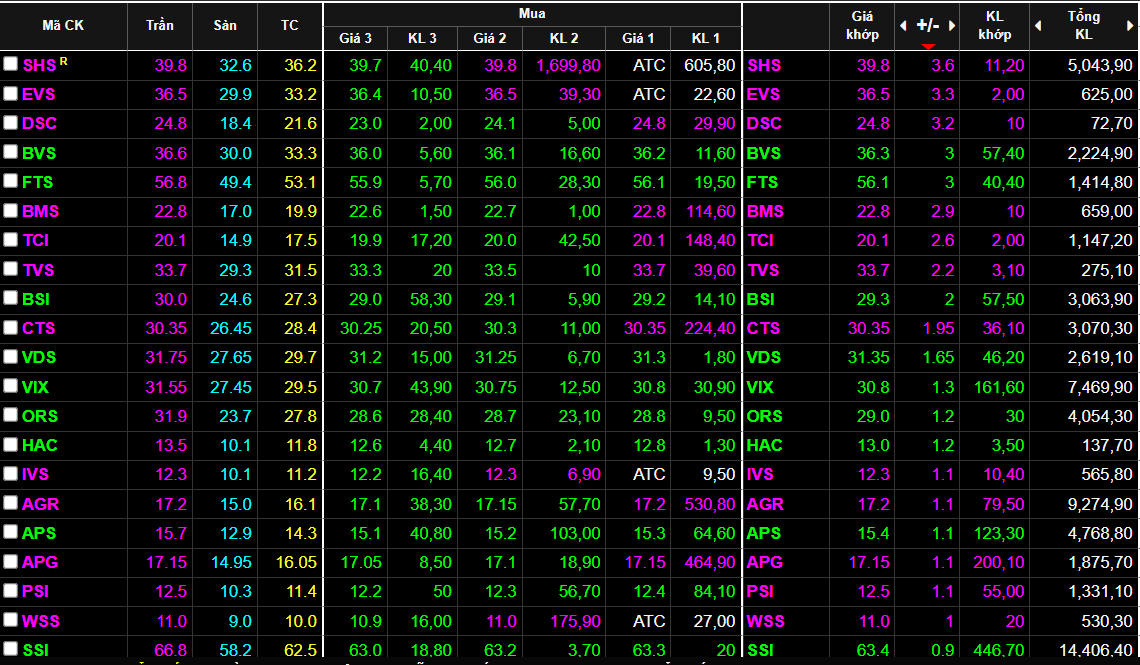This screenshot has width=1140, height=665.
Task: Check the box beside VIX ticker
Action: (10, 386)
